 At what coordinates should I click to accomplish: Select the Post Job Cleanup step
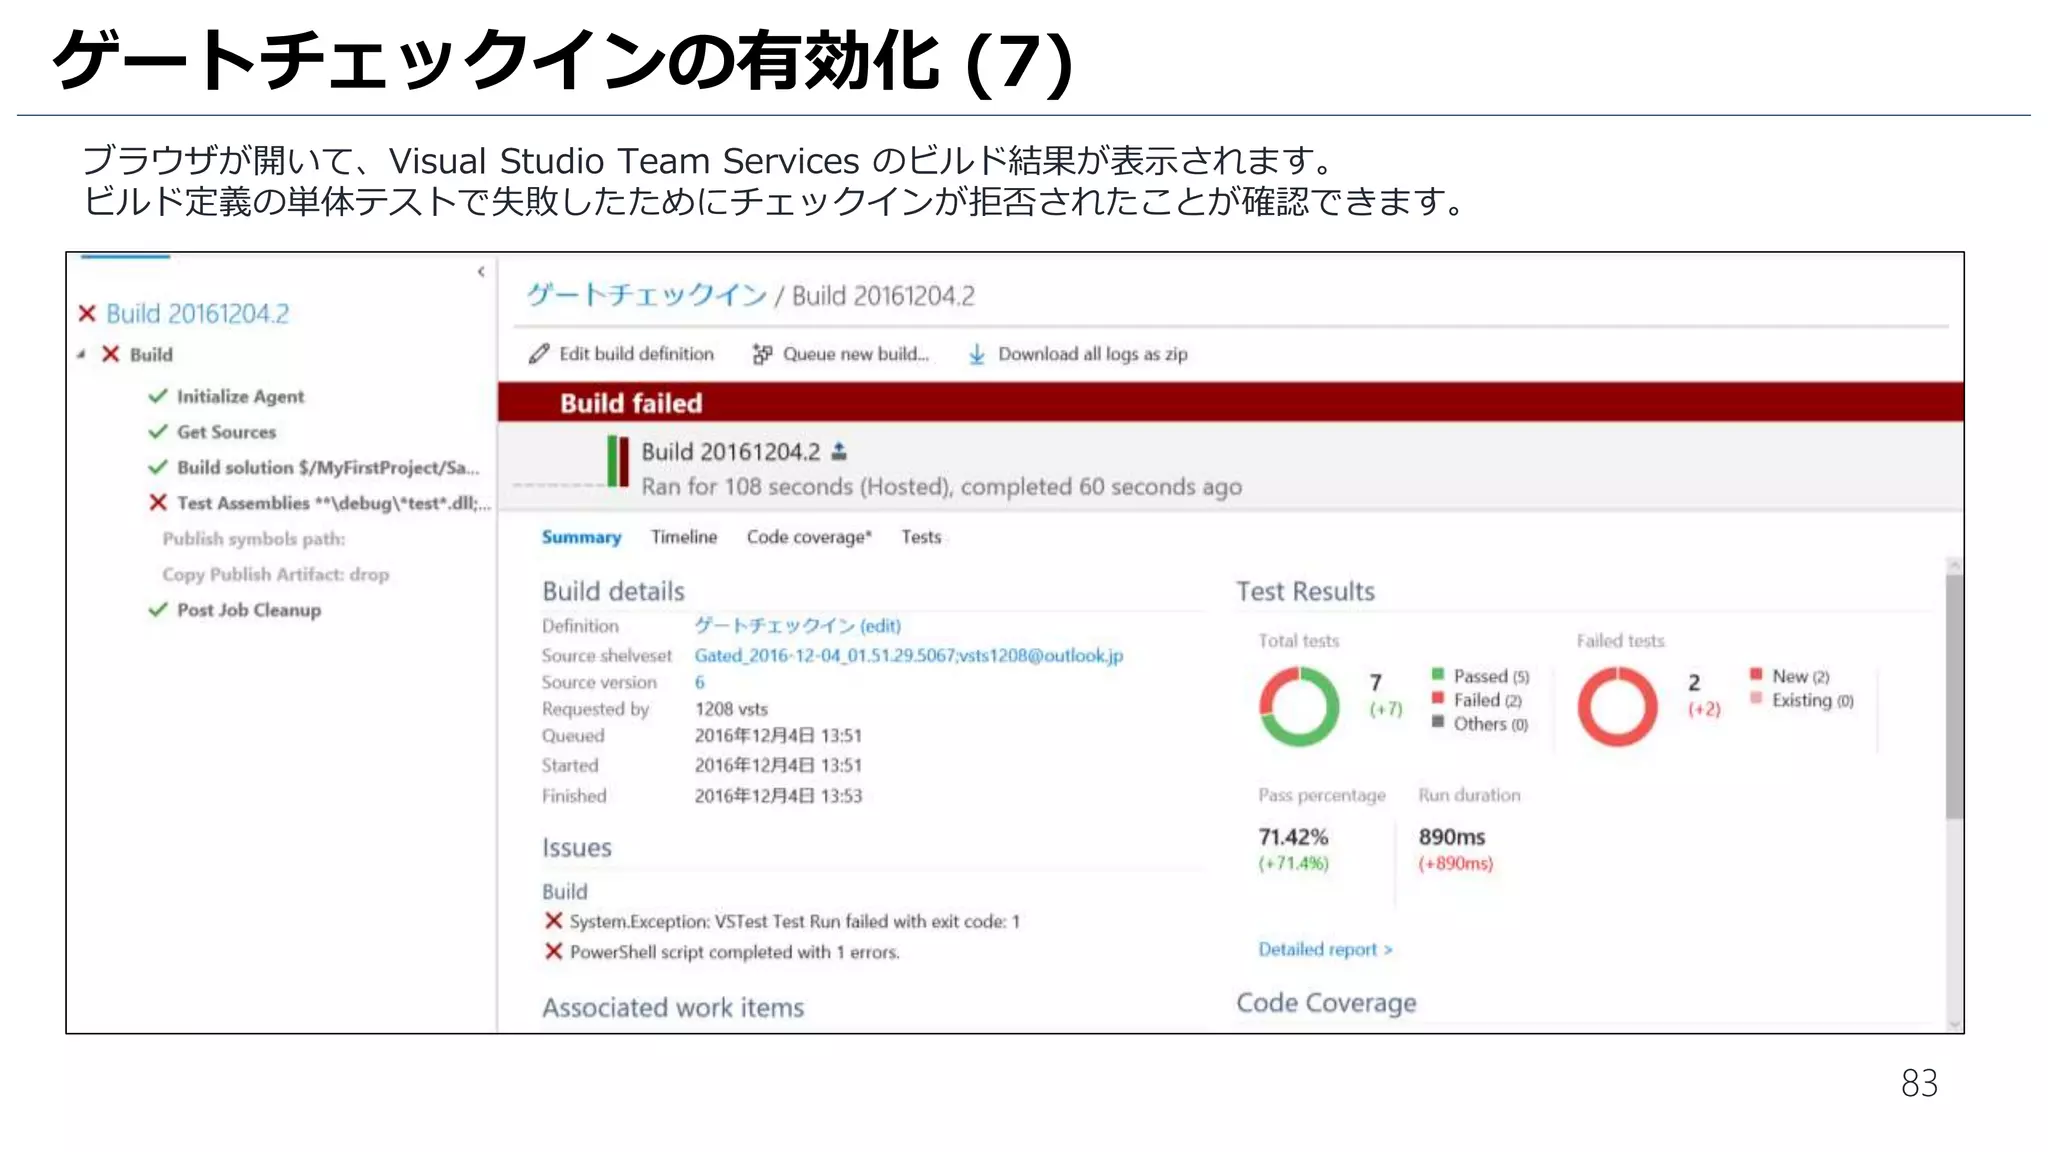(249, 610)
